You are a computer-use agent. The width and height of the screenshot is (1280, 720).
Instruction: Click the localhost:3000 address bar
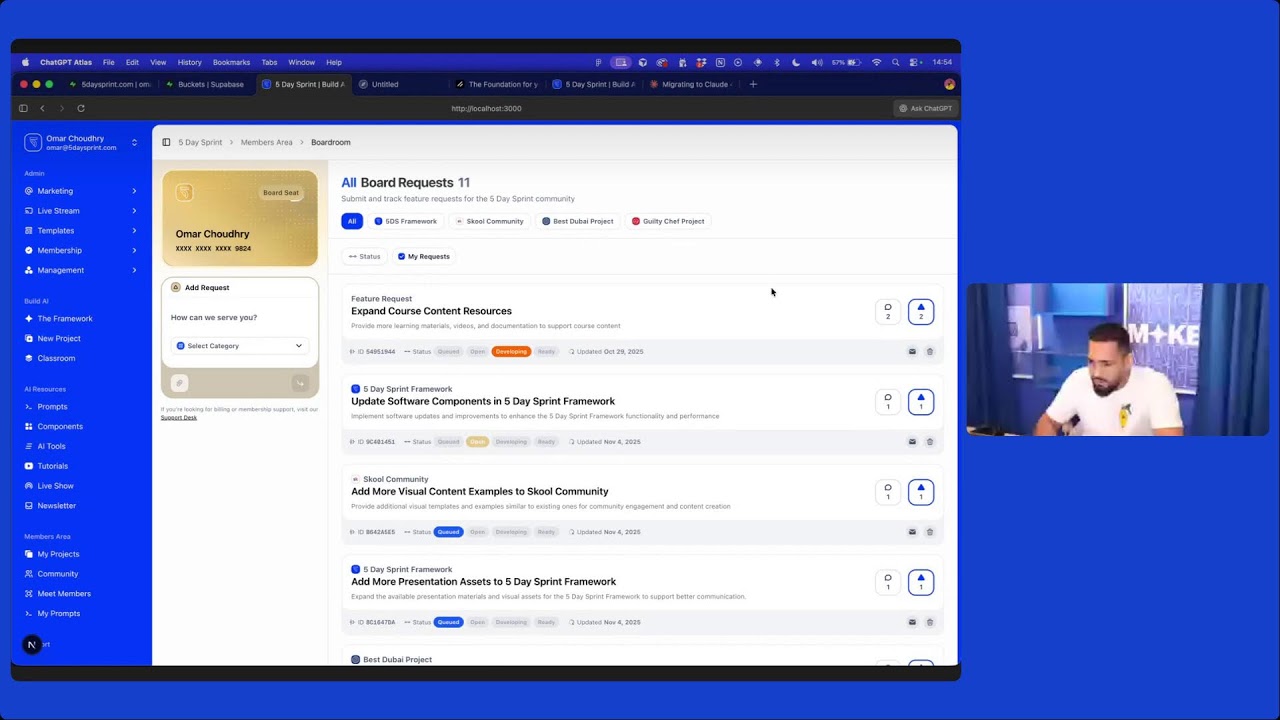486,108
